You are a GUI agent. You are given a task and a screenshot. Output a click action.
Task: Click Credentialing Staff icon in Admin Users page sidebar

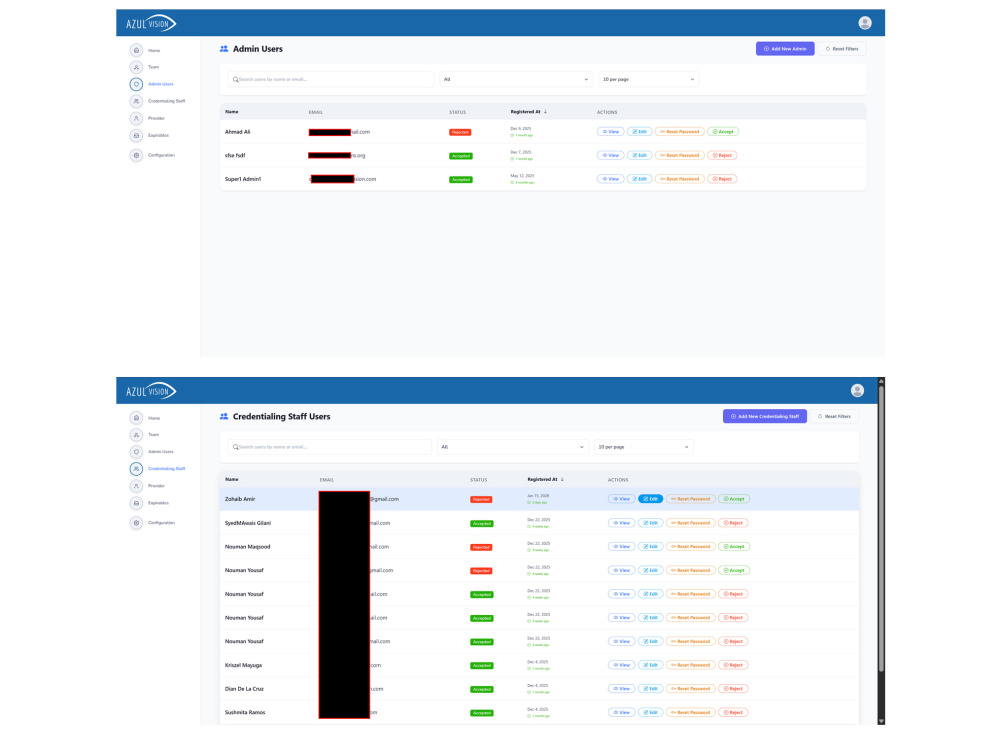coord(136,101)
